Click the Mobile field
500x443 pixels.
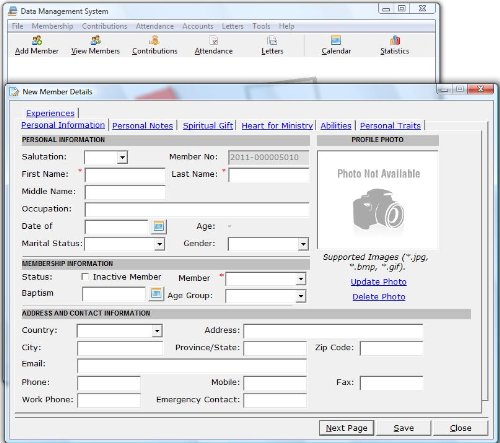275,383
